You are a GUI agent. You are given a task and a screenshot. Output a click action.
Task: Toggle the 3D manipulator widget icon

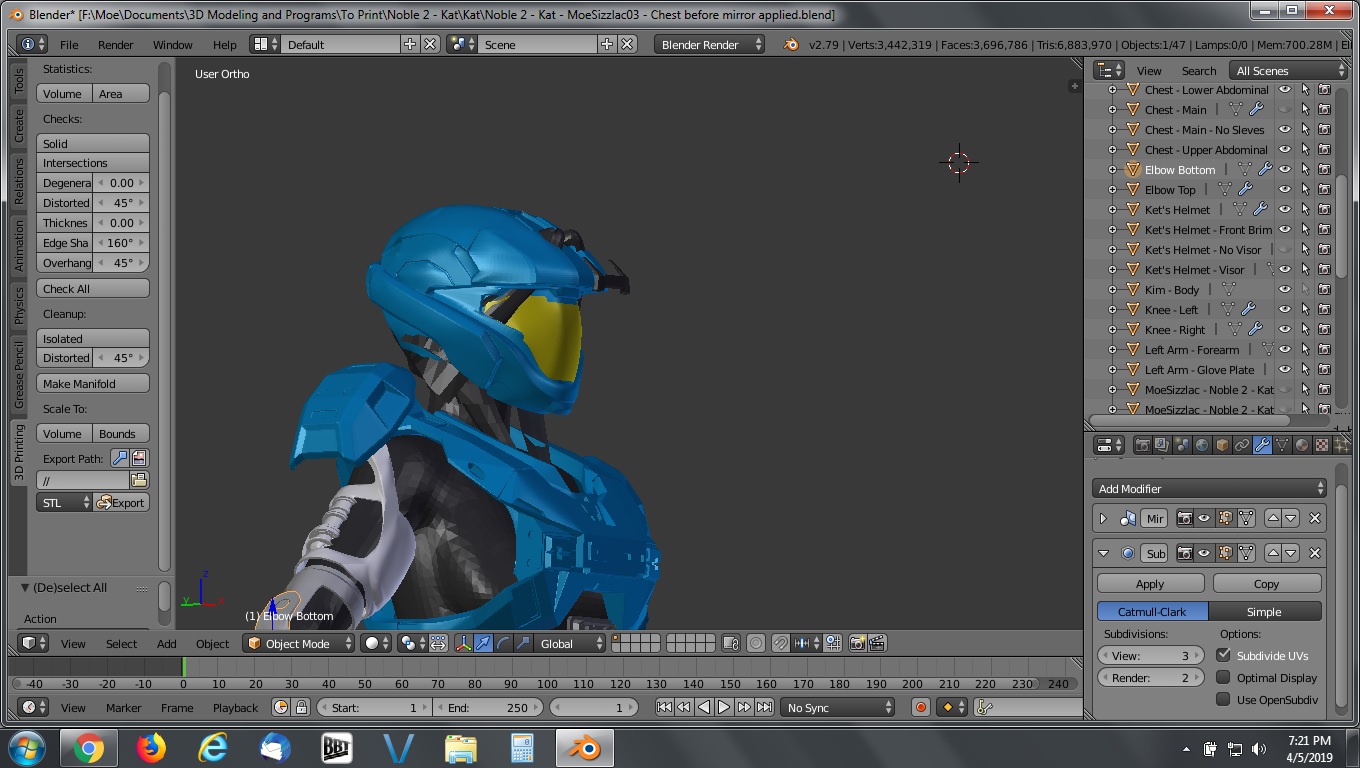(x=464, y=643)
